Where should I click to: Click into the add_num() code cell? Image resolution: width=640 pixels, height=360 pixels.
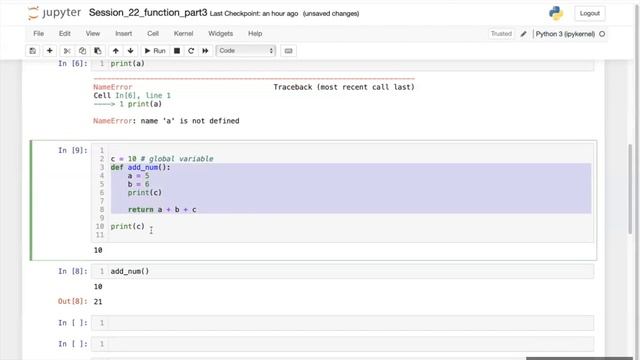[x=342, y=271]
